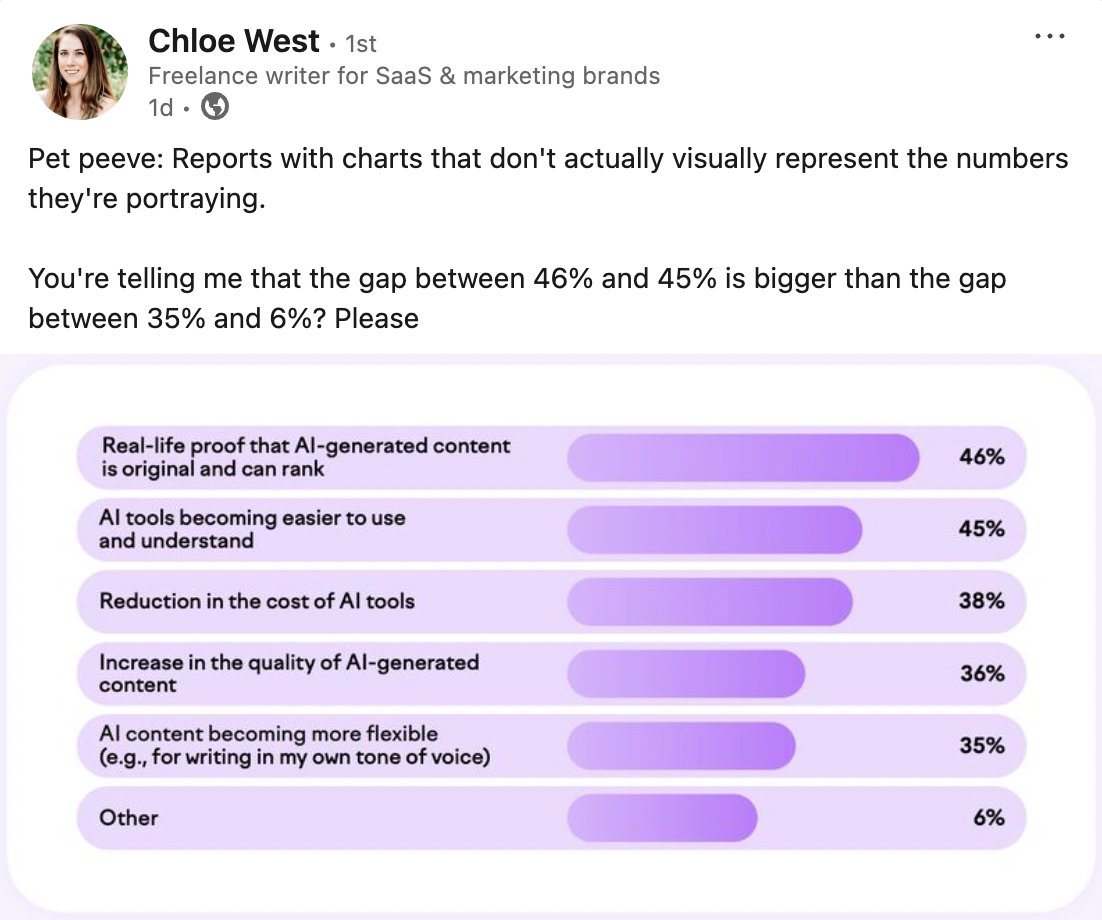1102x920 pixels.
Task: Click the 'Pet peeve' opening paragraph
Action: tap(548, 178)
